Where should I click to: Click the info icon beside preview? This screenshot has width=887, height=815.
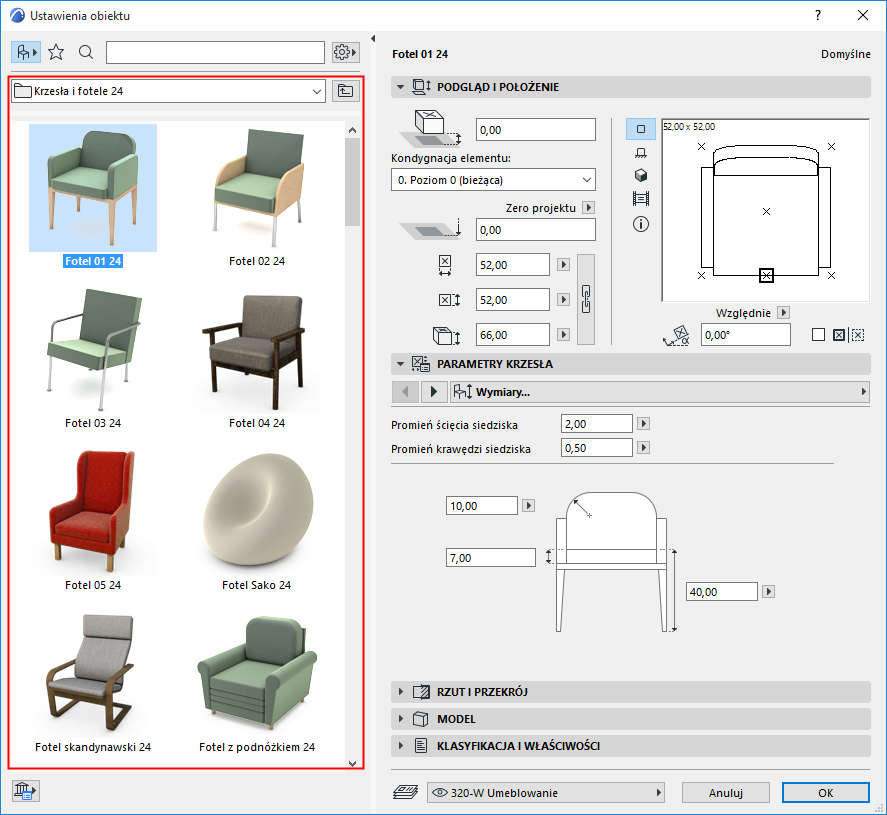pos(641,224)
